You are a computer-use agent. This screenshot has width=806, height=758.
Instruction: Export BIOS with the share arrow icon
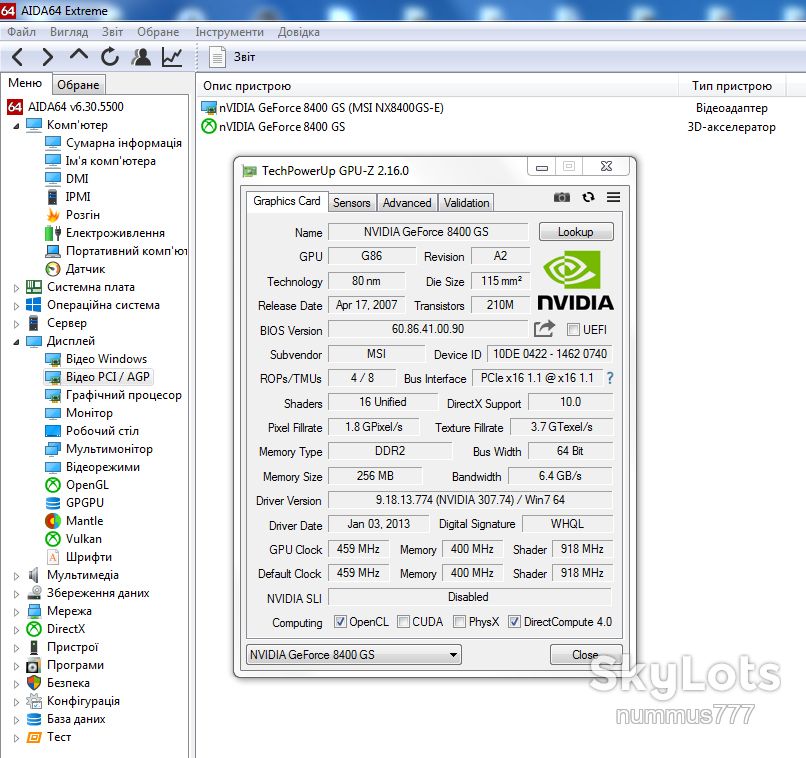544,328
